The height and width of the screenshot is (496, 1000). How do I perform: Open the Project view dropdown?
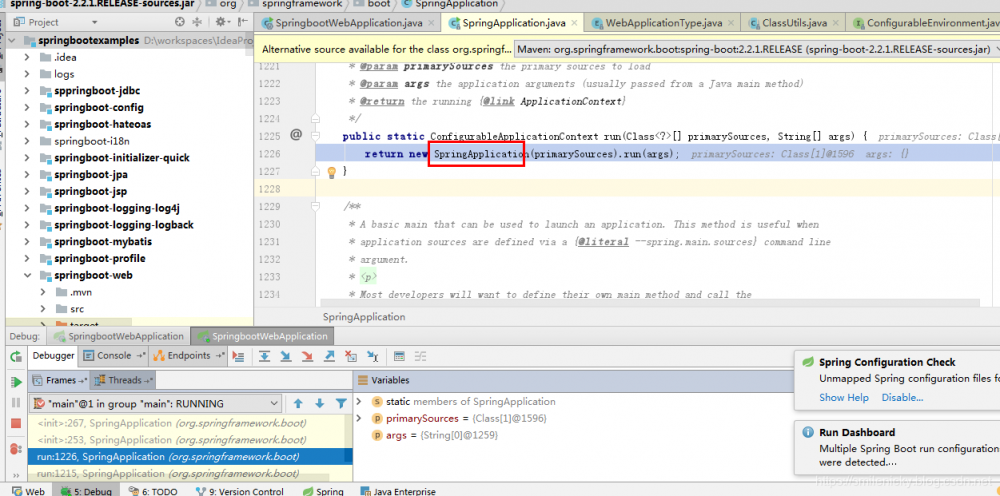[95, 22]
